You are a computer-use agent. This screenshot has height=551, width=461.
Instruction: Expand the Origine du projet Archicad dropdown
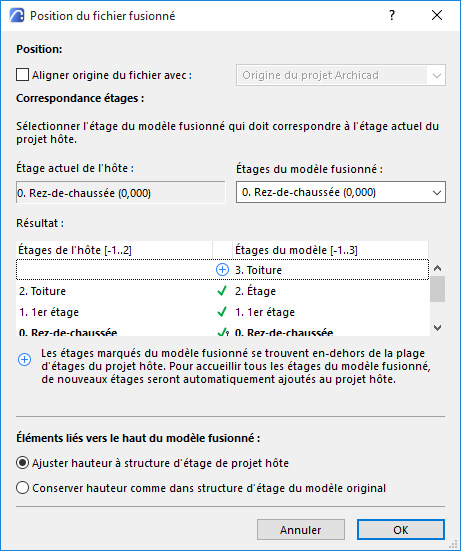[341, 75]
